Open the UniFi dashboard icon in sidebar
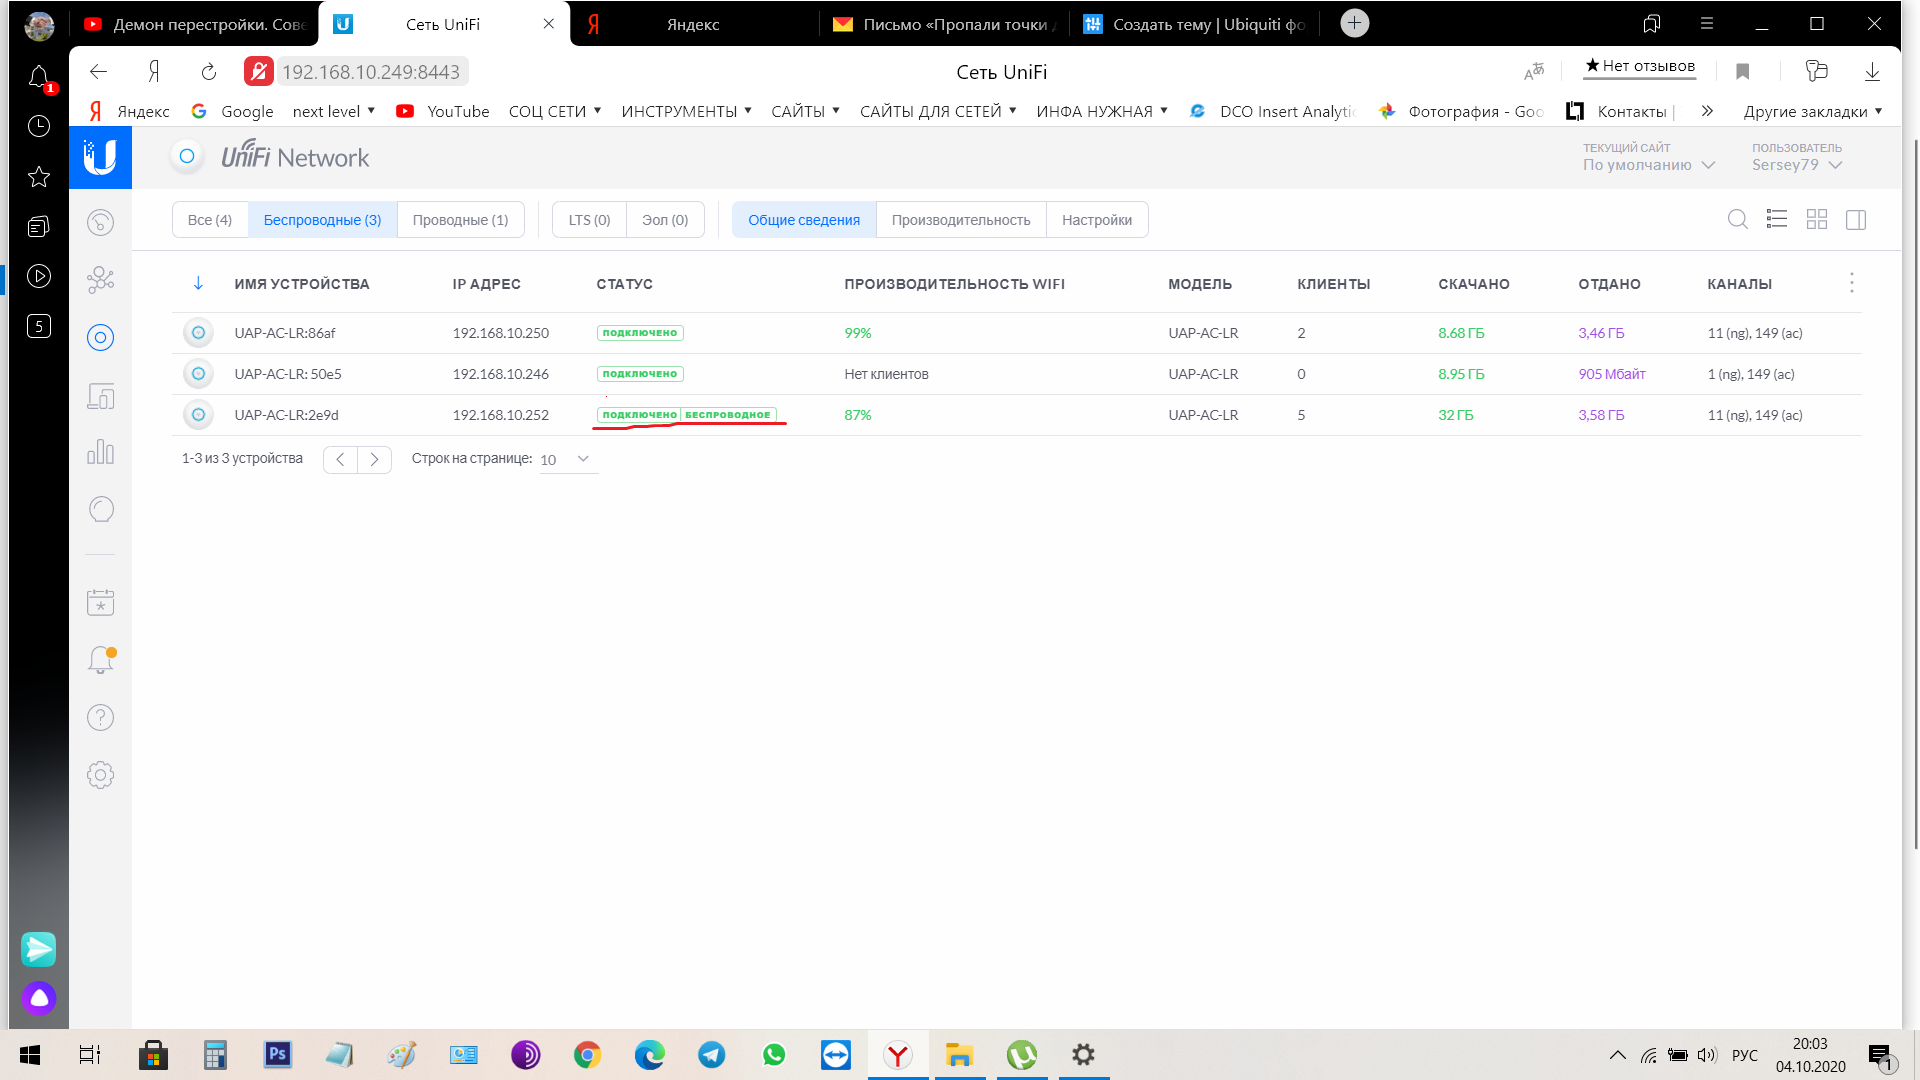The image size is (1920, 1080). [100, 222]
